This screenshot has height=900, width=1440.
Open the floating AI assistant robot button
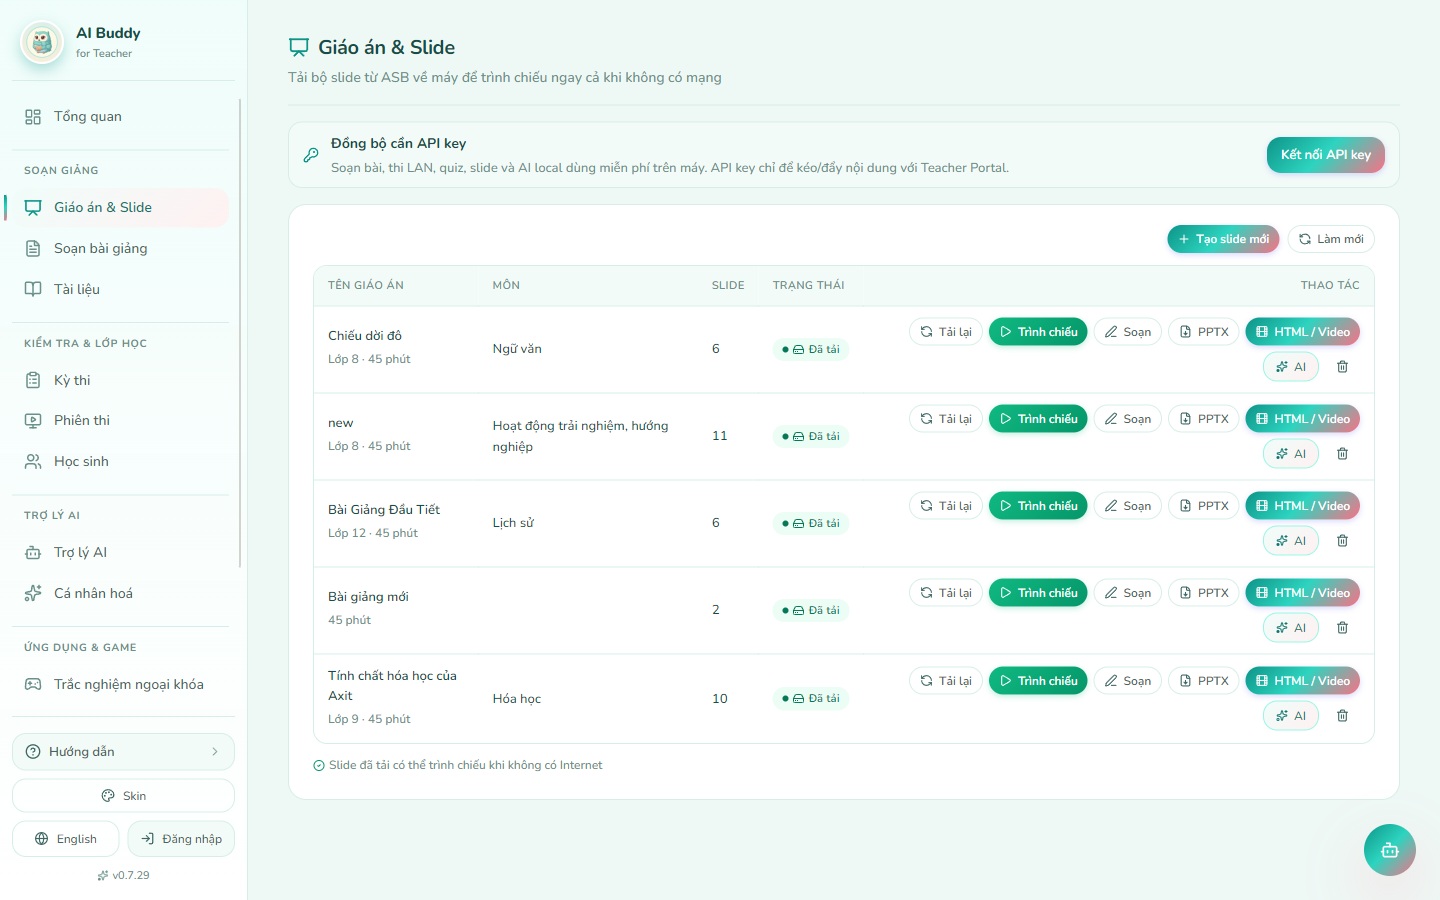[1389, 850]
